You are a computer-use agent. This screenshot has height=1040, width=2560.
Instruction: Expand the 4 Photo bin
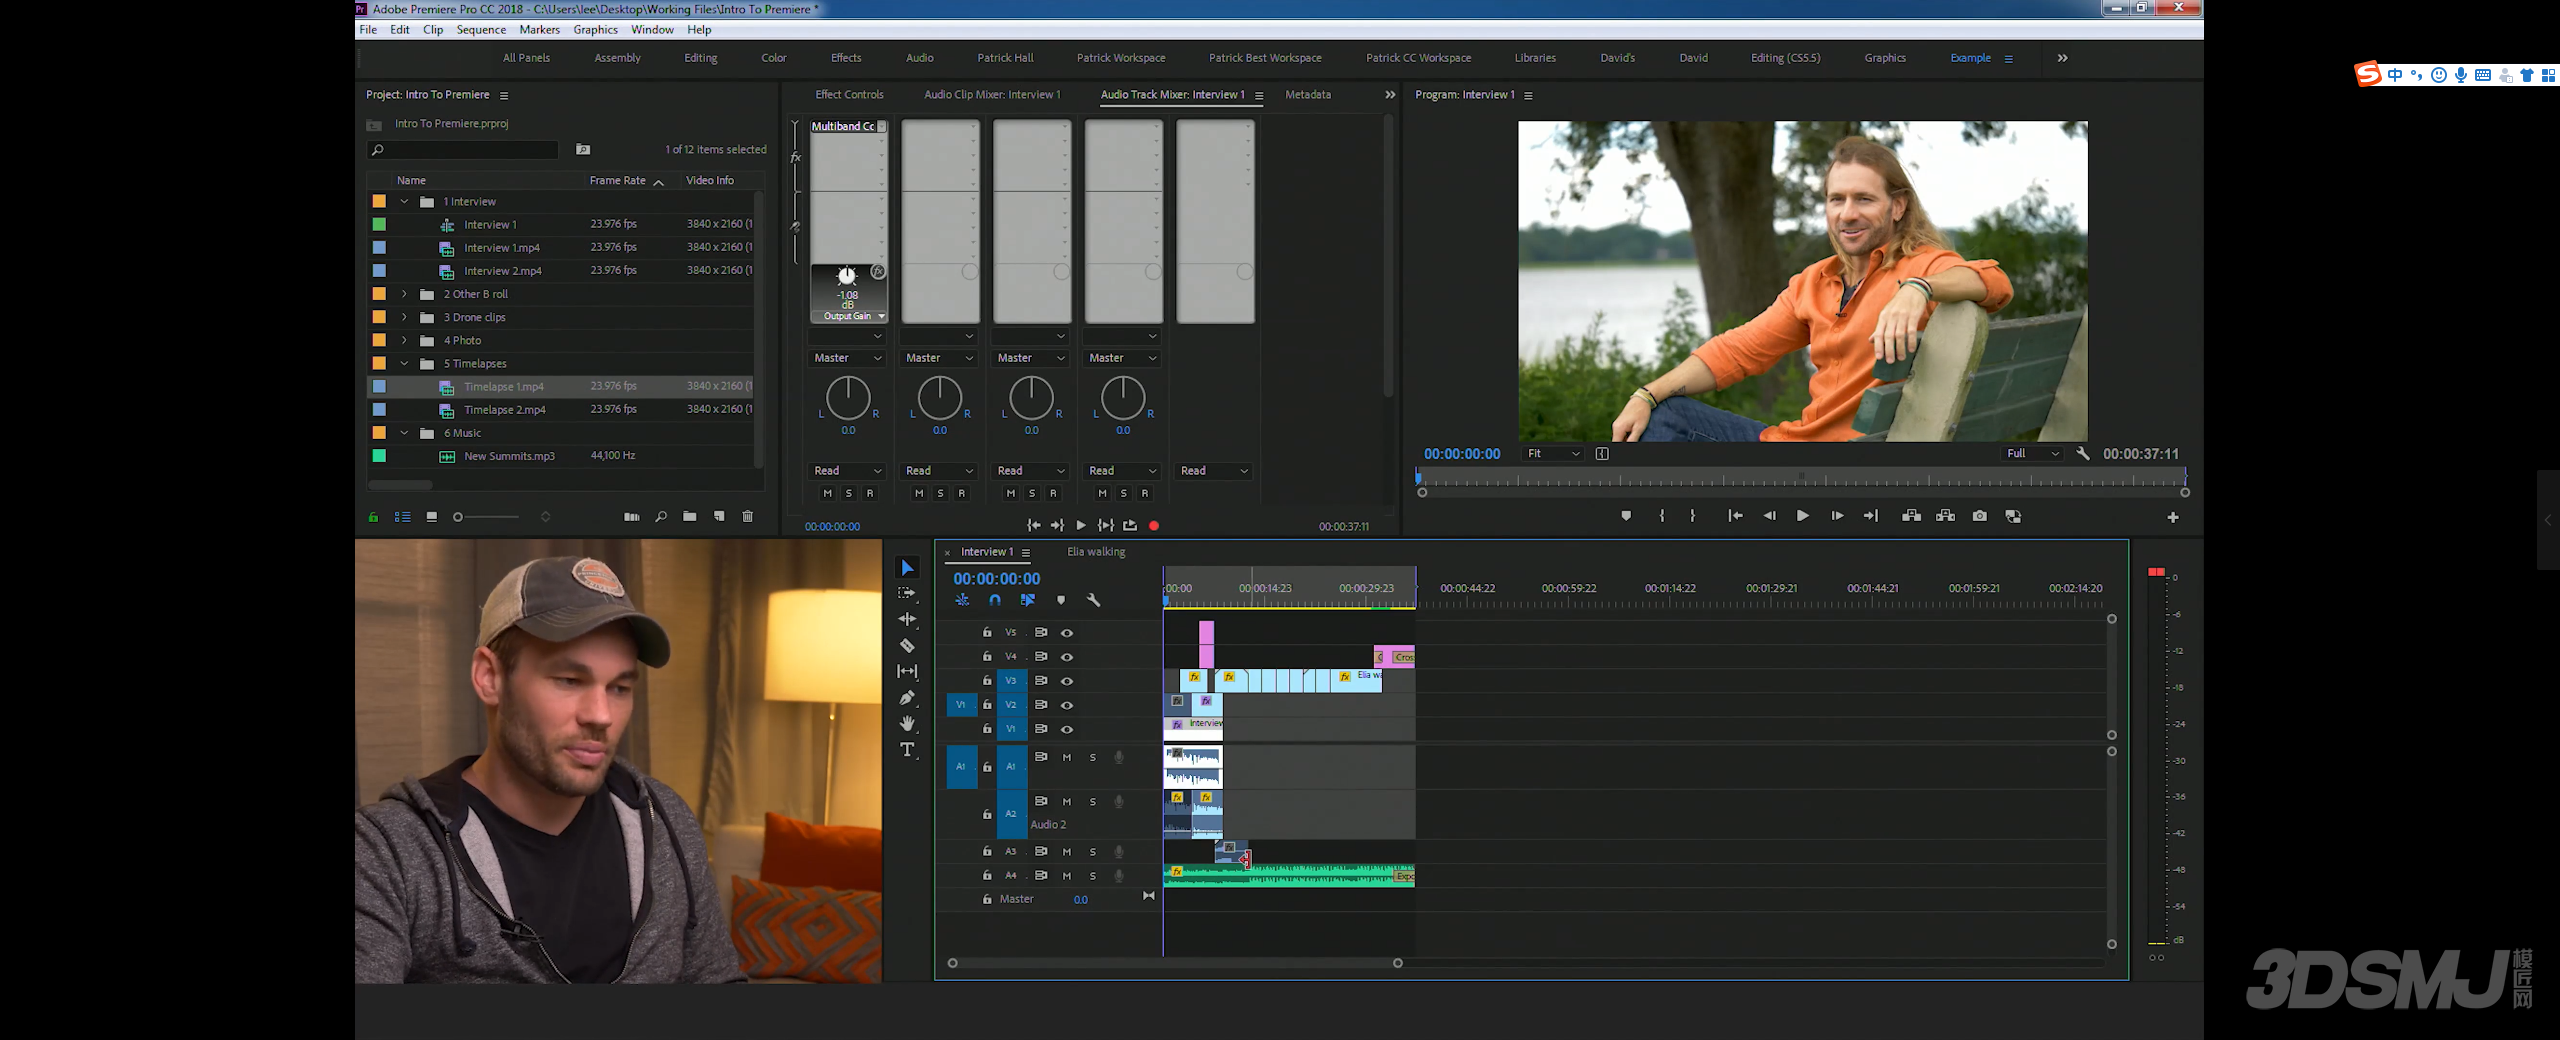404,340
